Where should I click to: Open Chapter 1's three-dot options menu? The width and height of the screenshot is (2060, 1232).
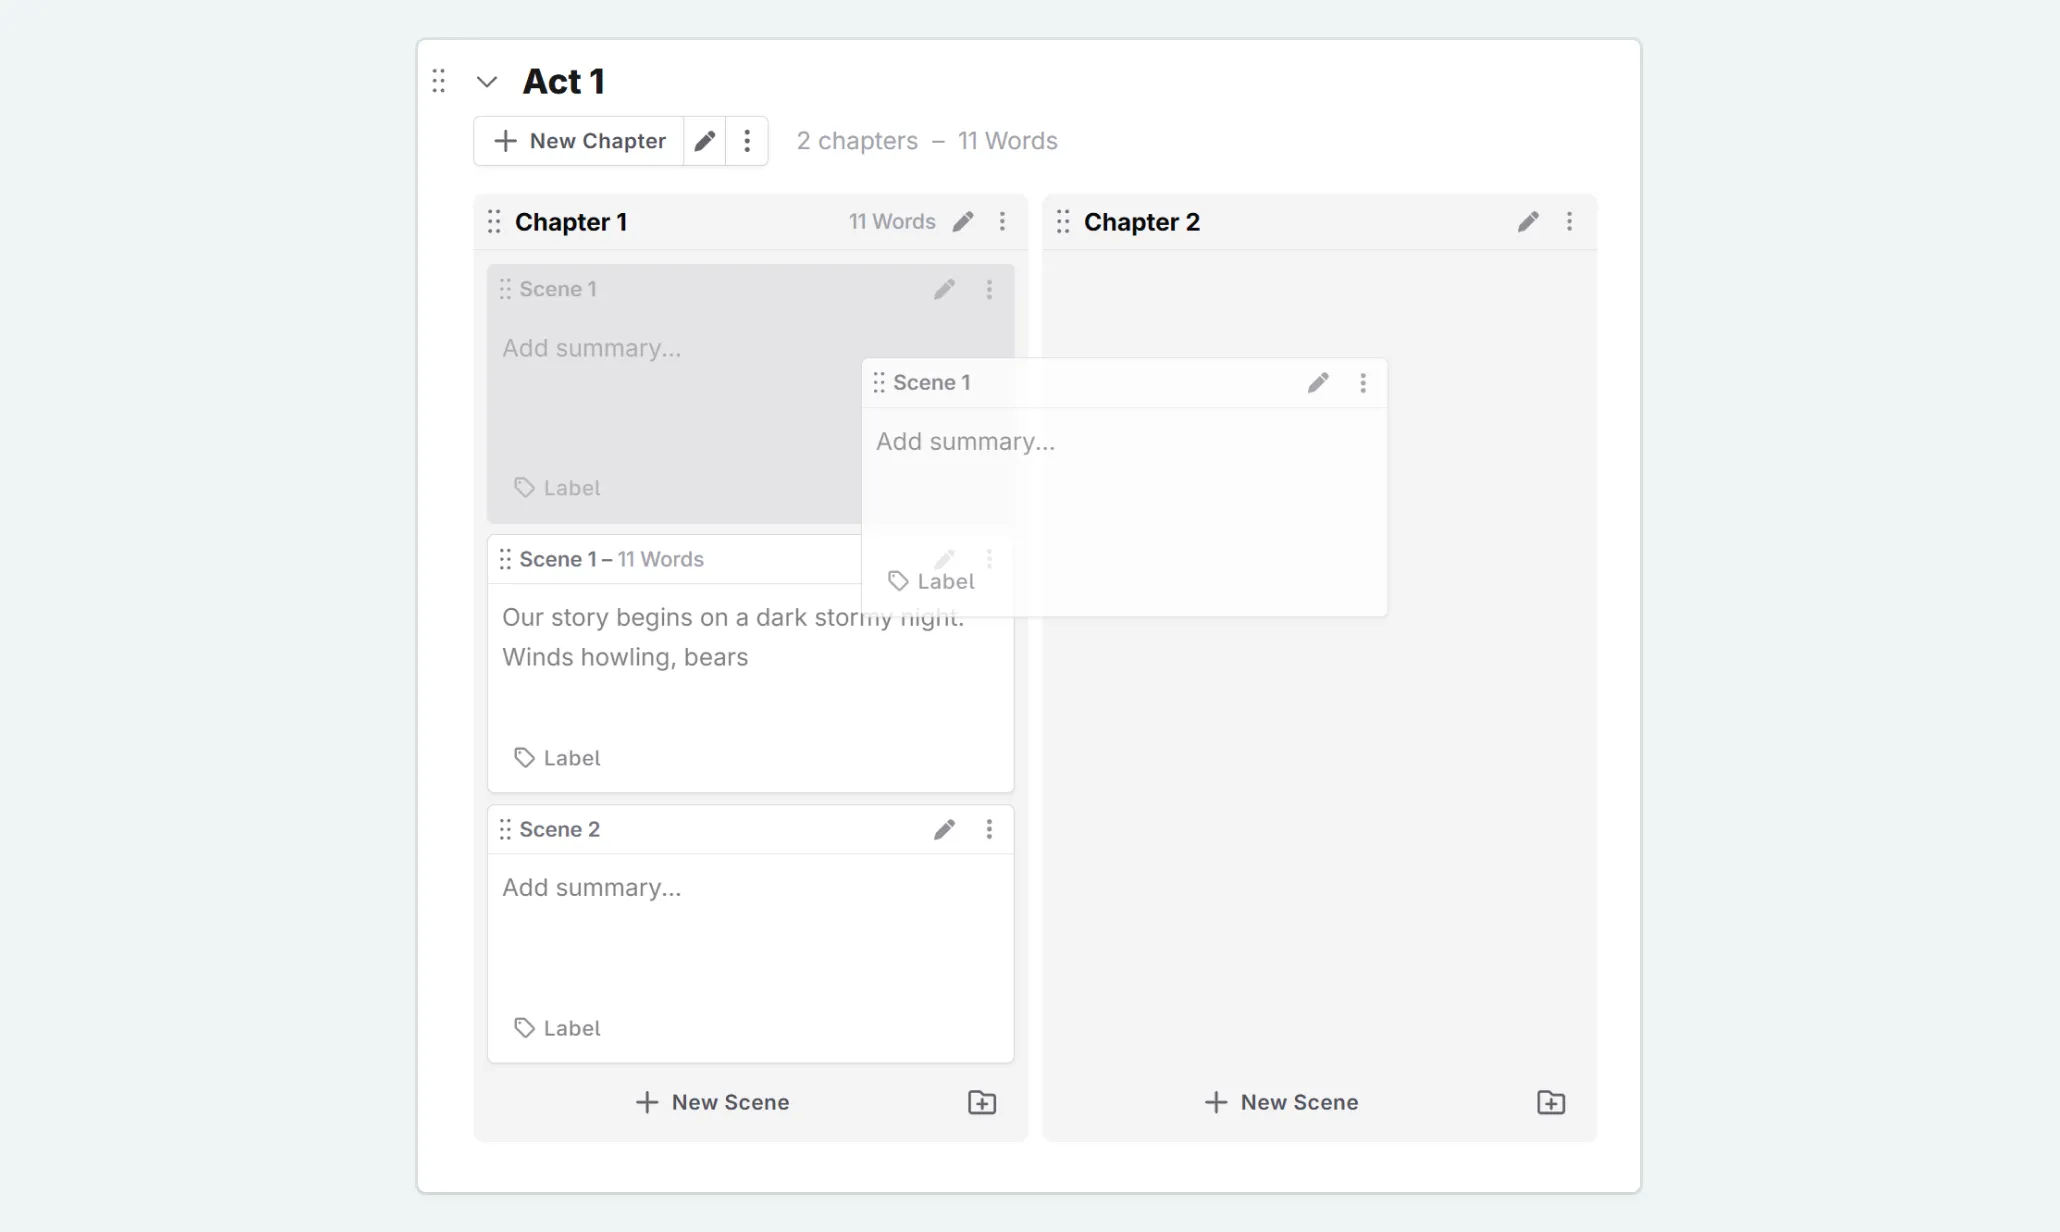1002,221
